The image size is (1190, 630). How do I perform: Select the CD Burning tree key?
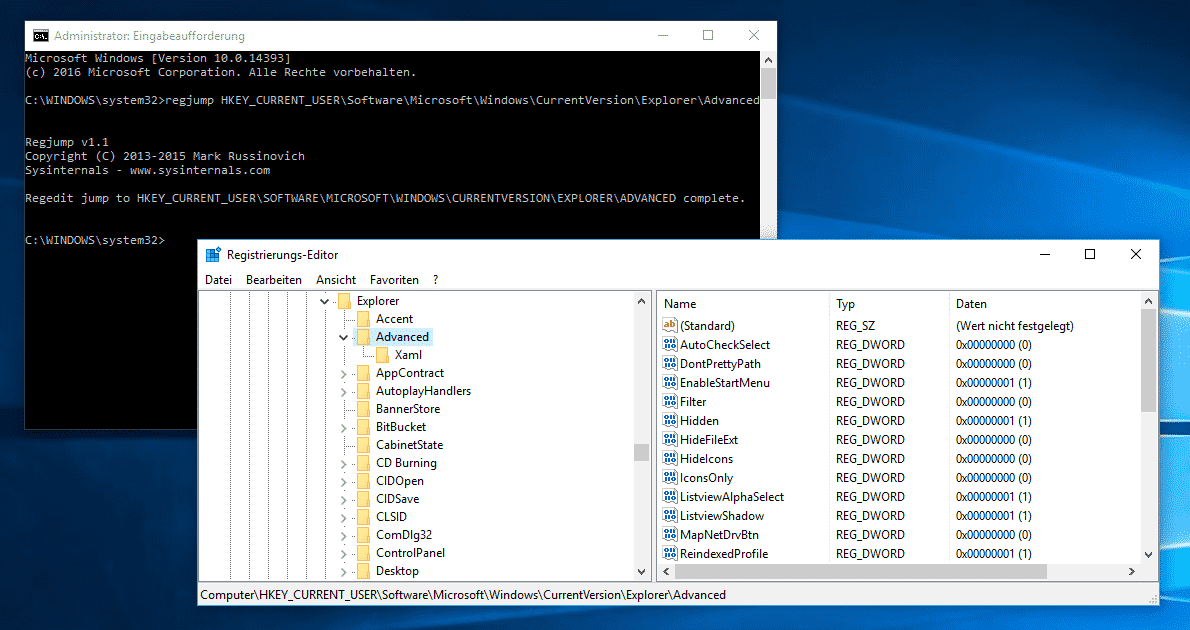pos(406,462)
